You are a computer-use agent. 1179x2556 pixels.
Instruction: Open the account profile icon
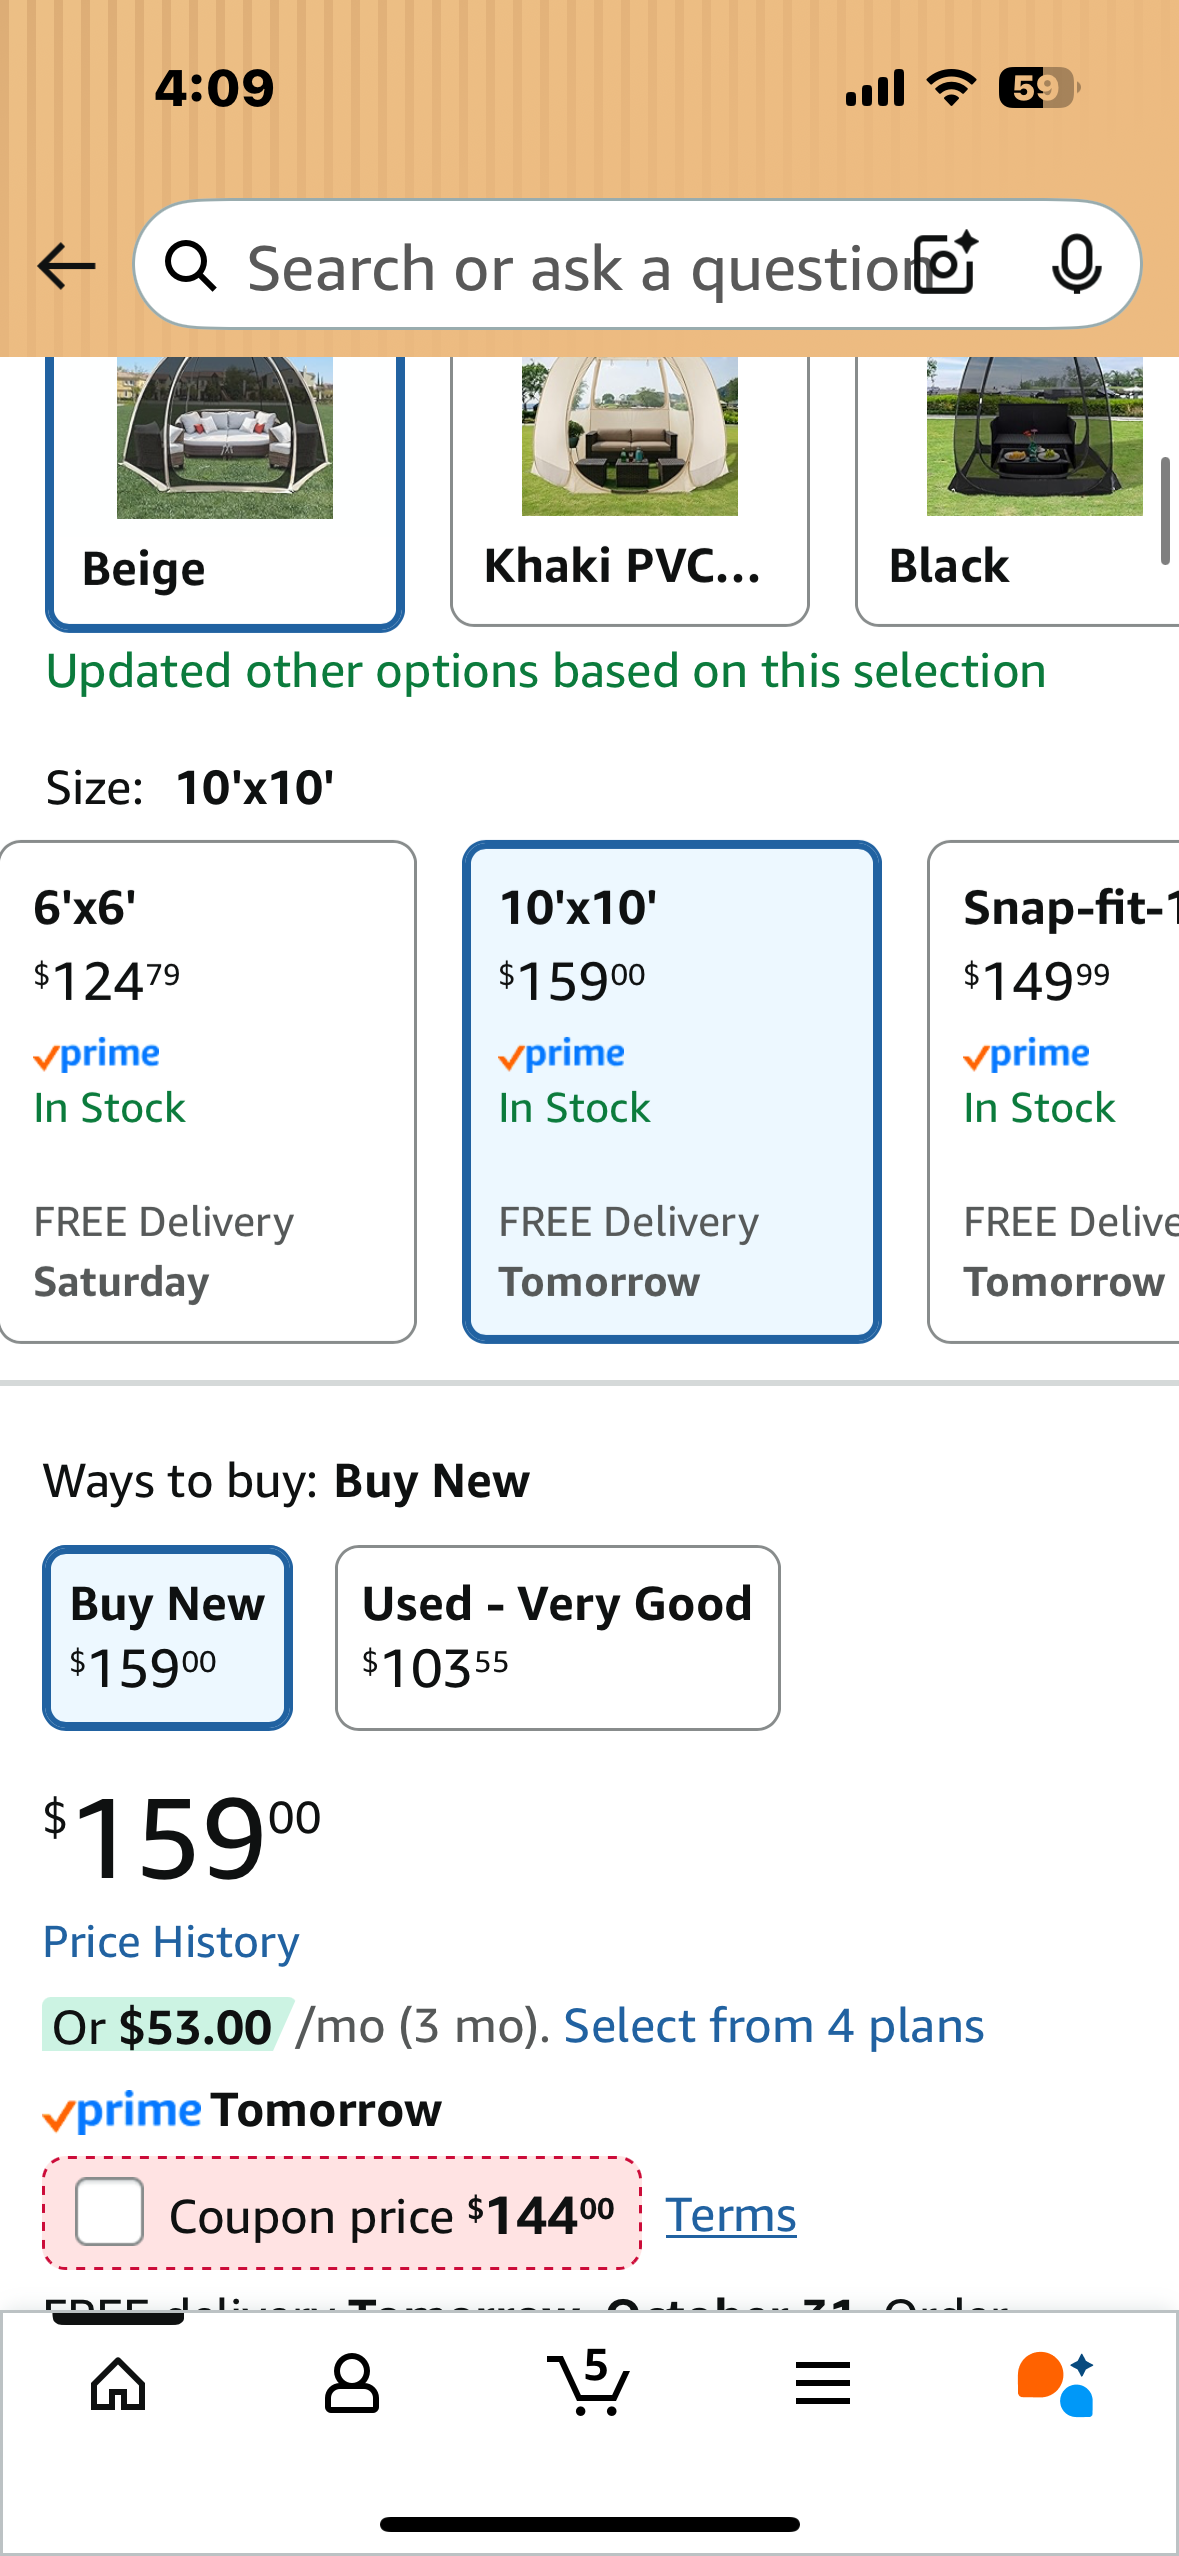click(352, 2384)
